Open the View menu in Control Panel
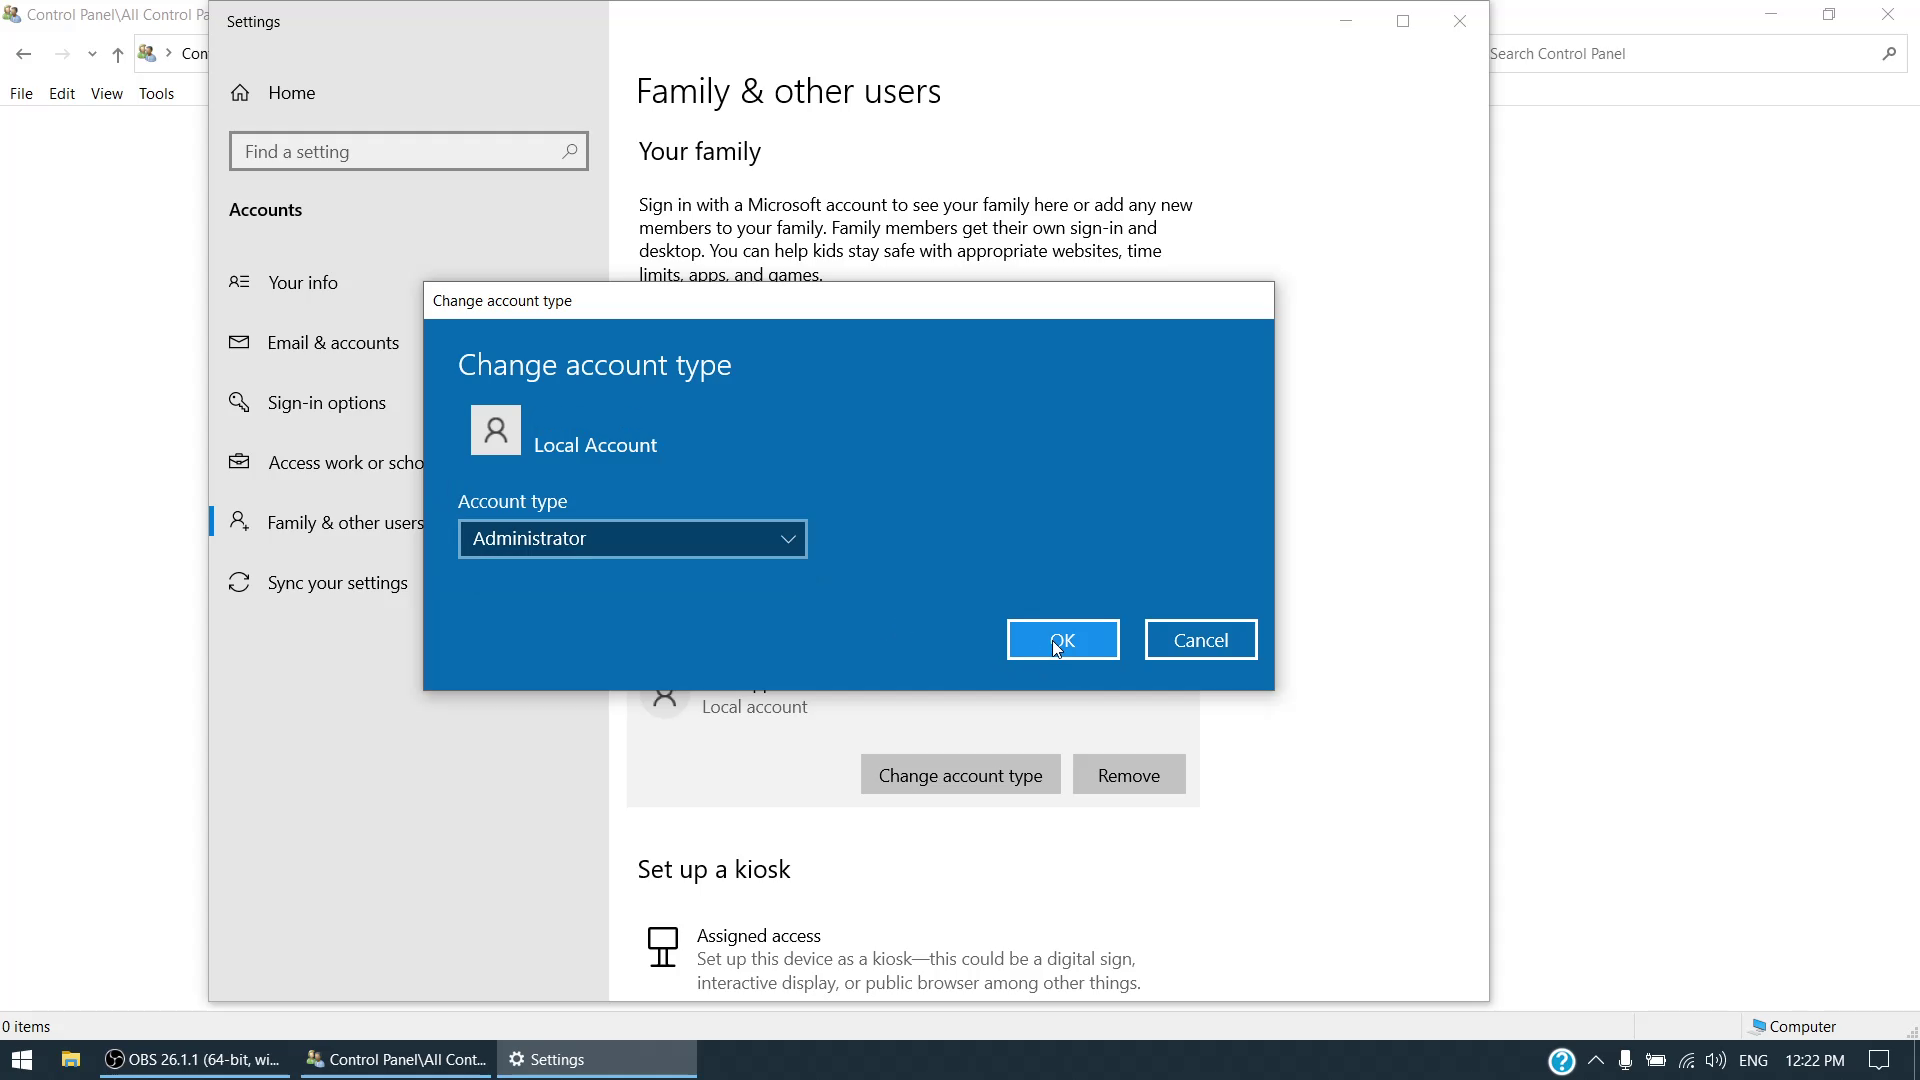 click(x=107, y=93)
